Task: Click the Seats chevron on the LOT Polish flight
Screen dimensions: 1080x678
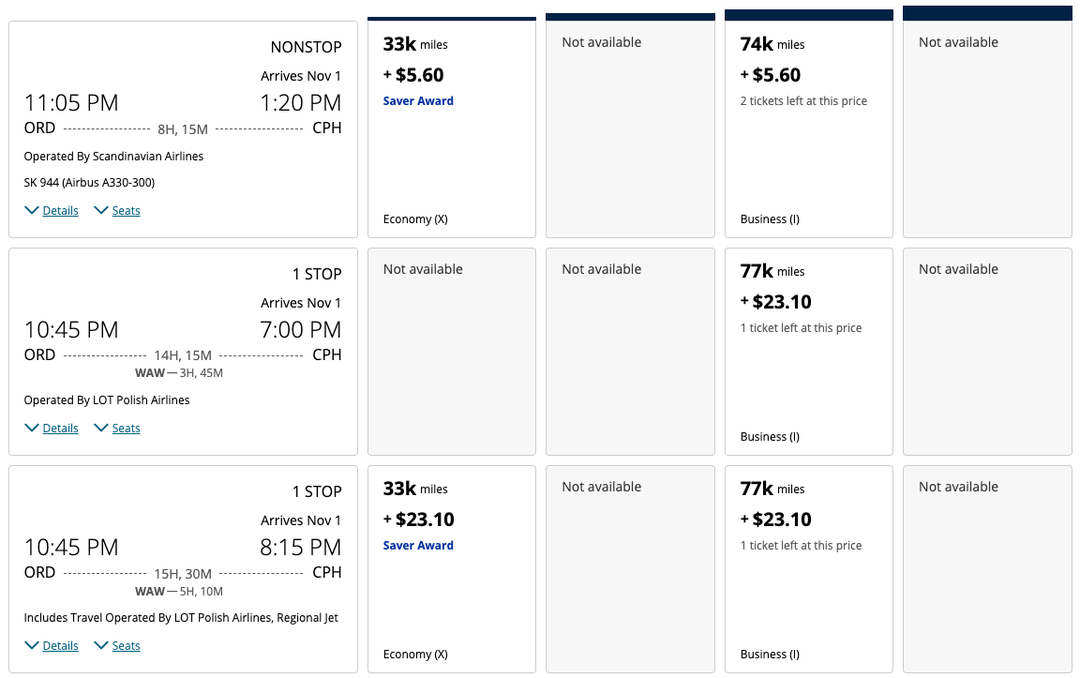Action: tap(100, 428)
